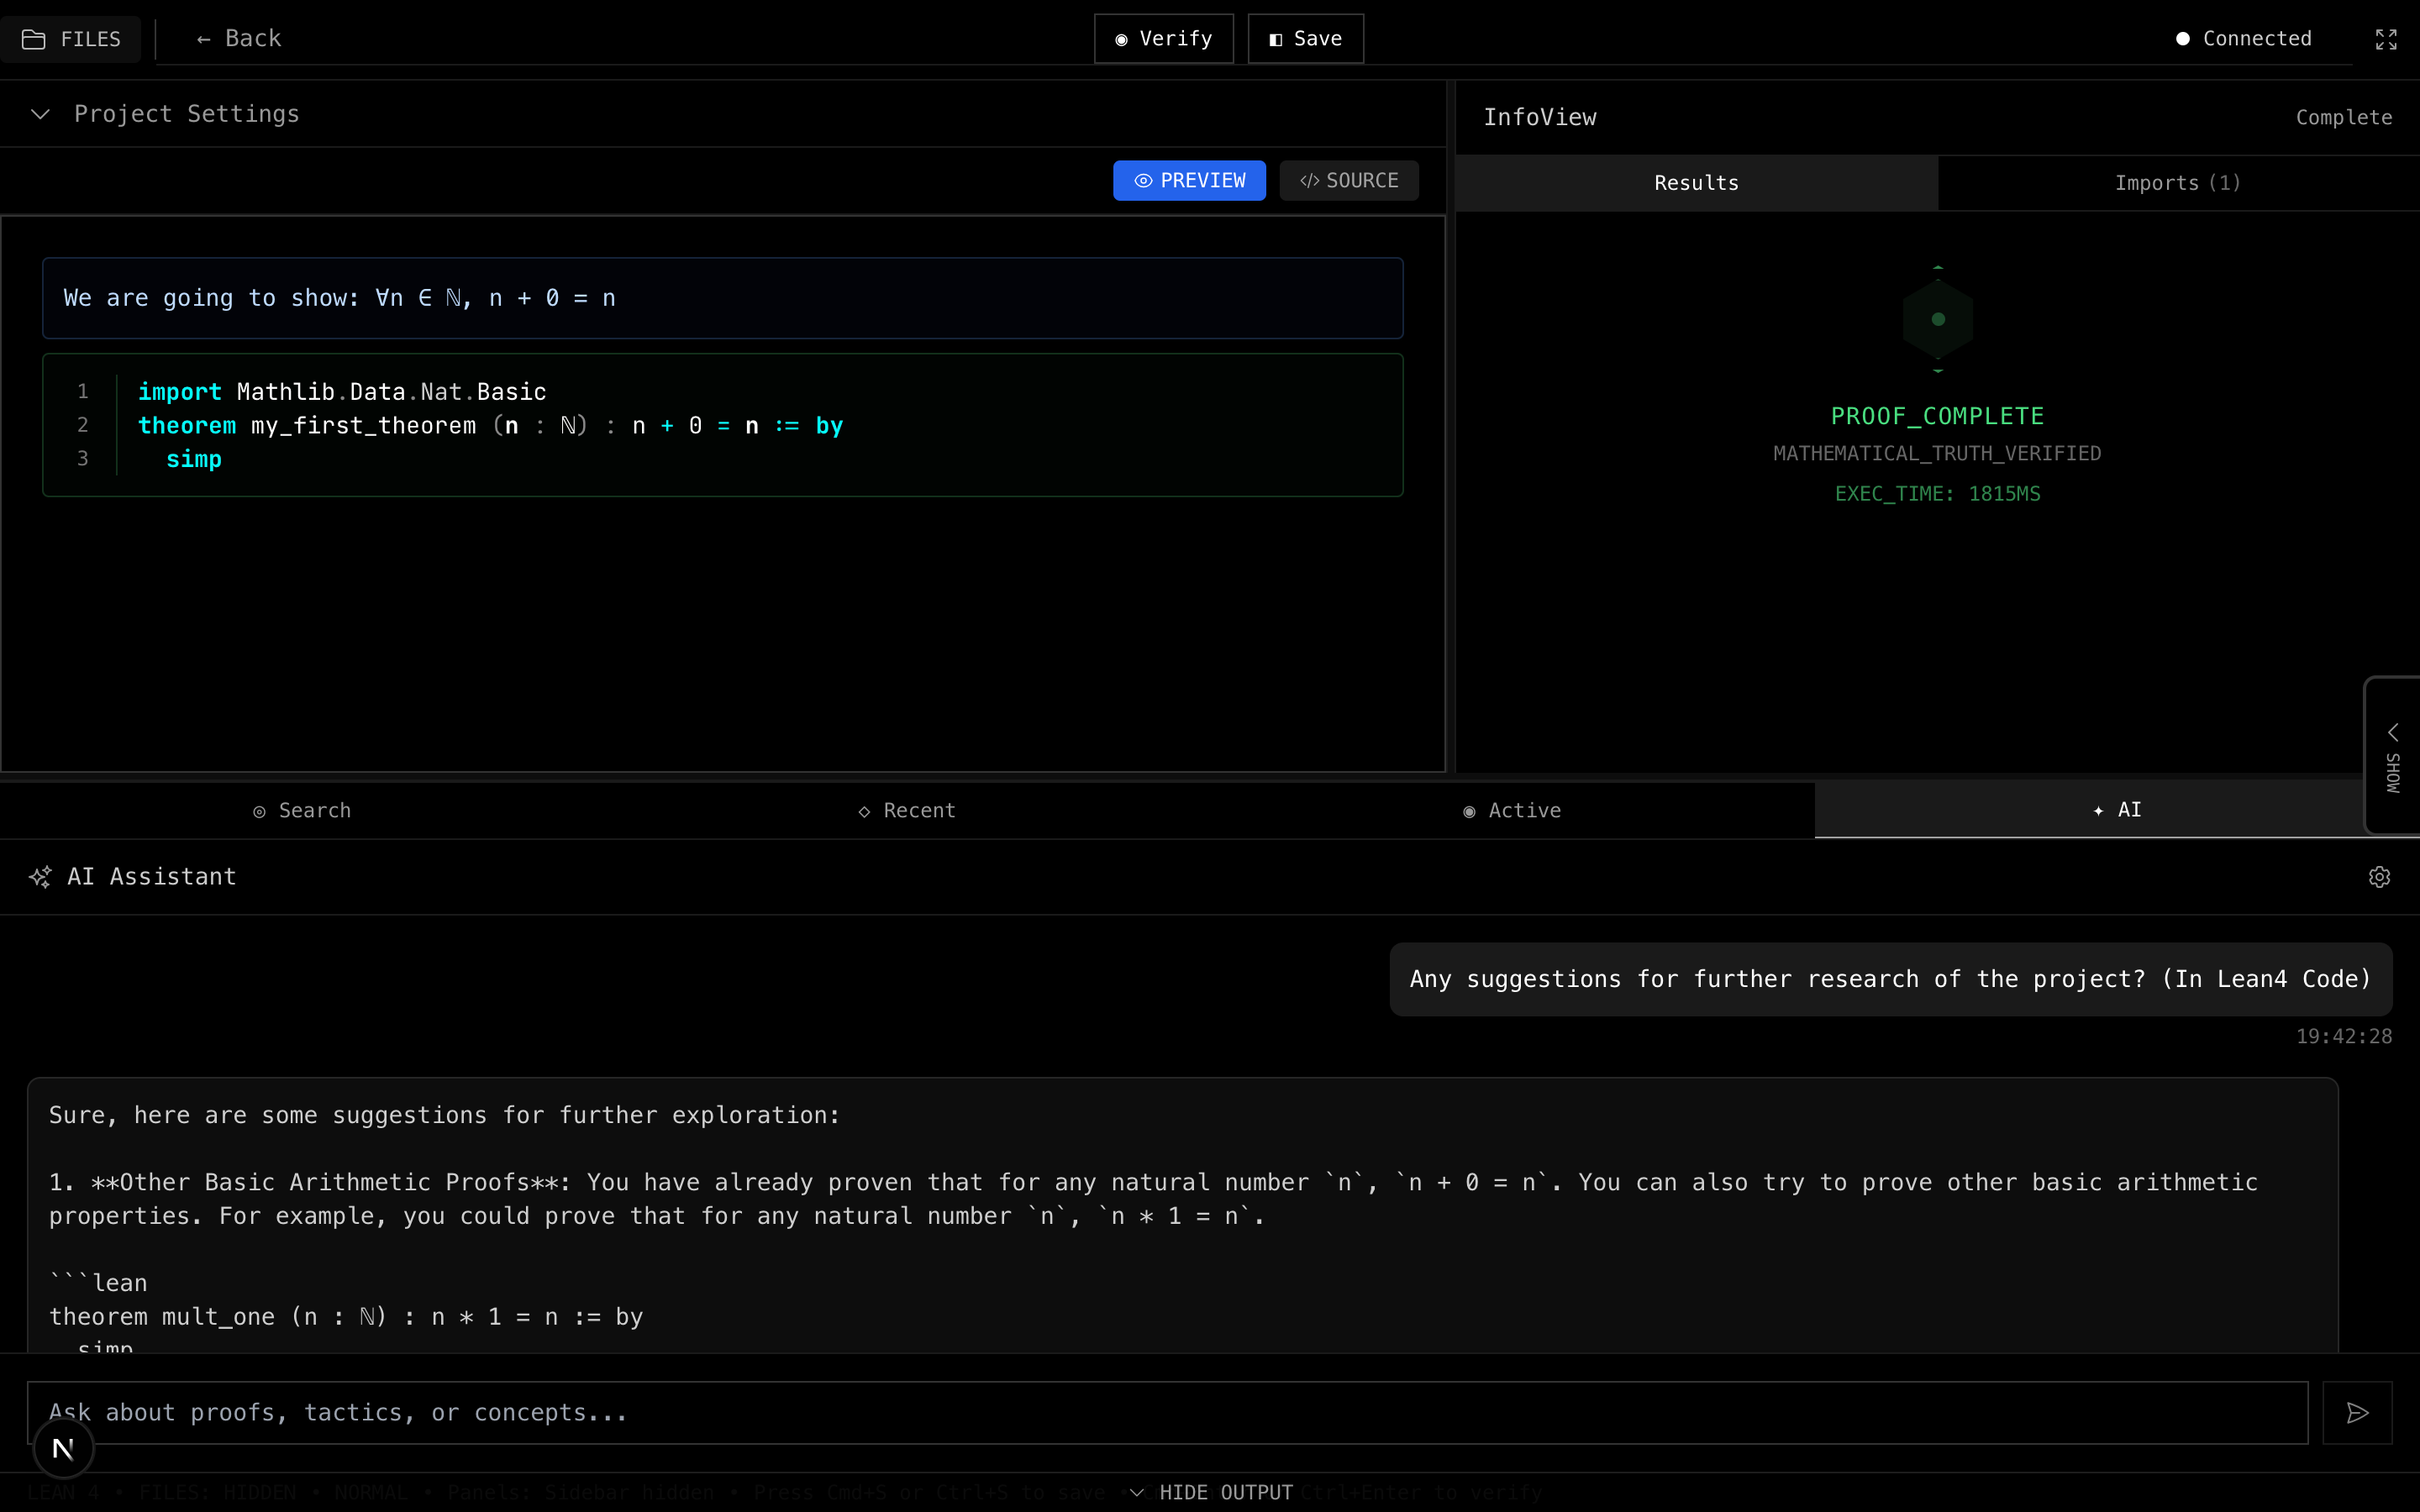Image resolution: width=2420 pixels, height=1512 pixels.
Task: Open the Imports (1) tab
Action: 2177,183
